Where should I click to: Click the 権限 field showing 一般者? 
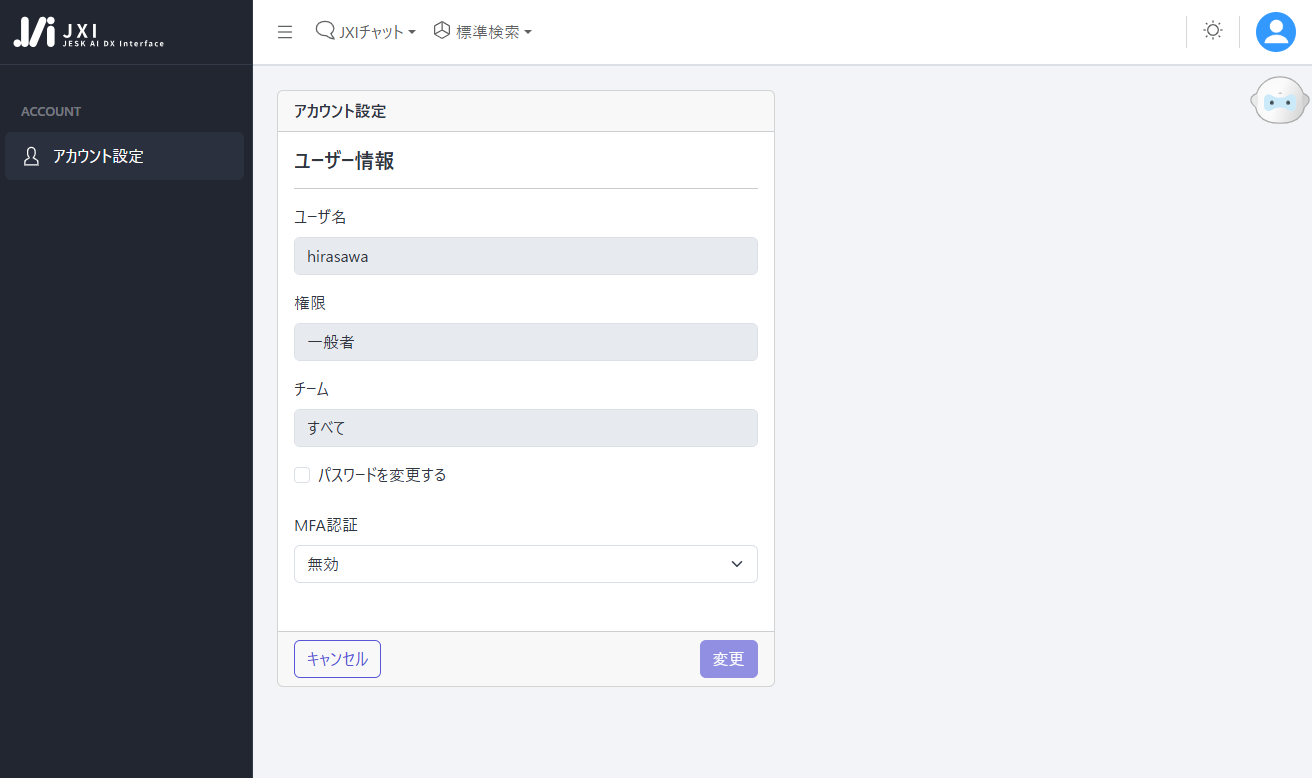525,342
